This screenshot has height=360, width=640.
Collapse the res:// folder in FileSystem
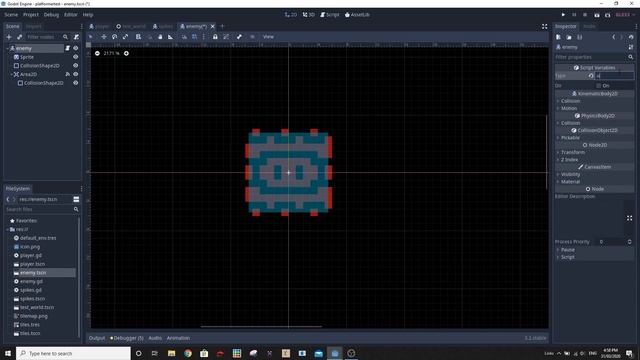[x=8, y=229]
